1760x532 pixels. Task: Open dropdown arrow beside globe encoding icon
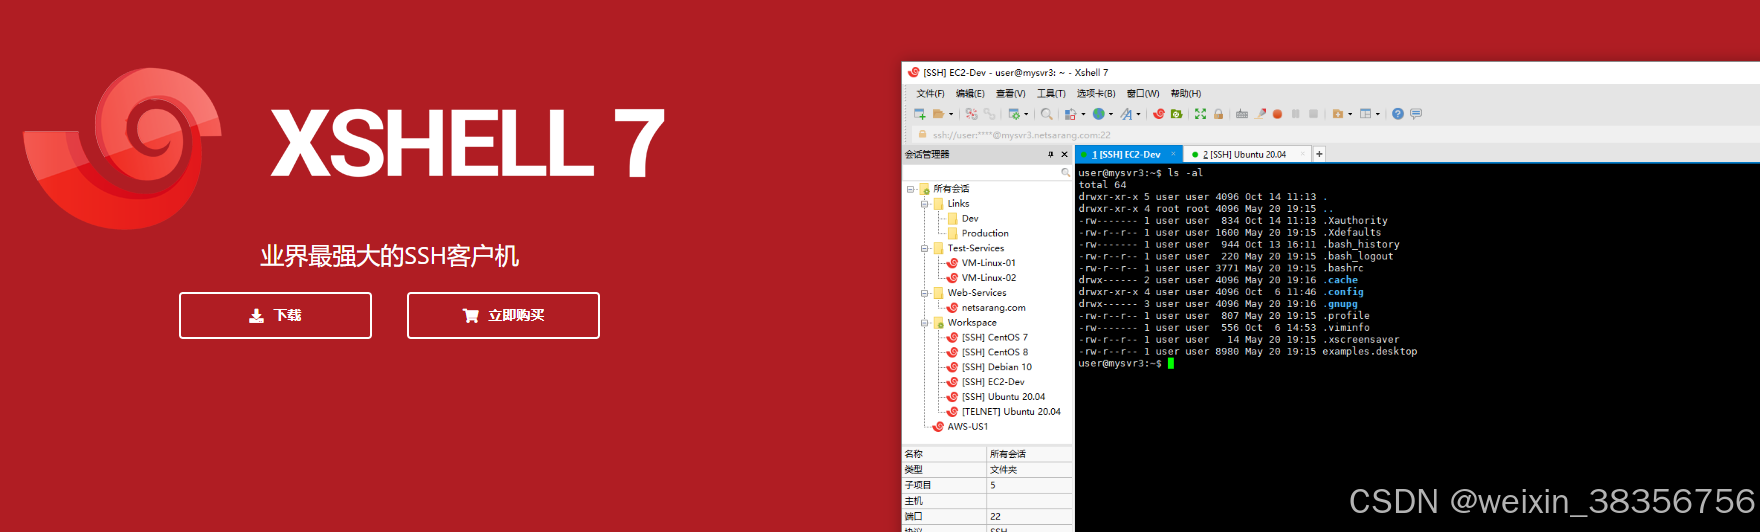coord(1111,114)
